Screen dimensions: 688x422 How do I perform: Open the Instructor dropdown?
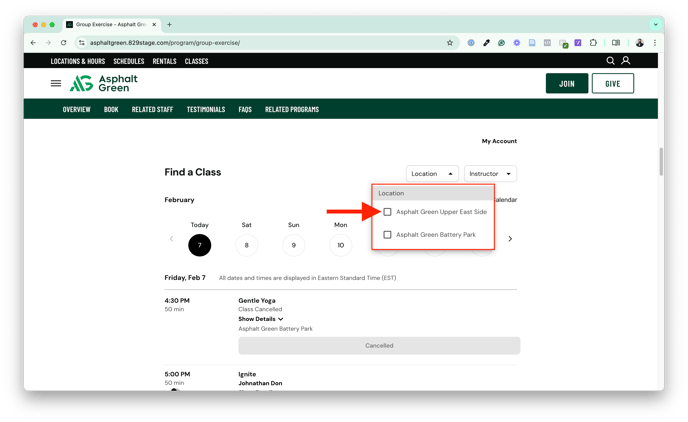(x=490, y=174)
